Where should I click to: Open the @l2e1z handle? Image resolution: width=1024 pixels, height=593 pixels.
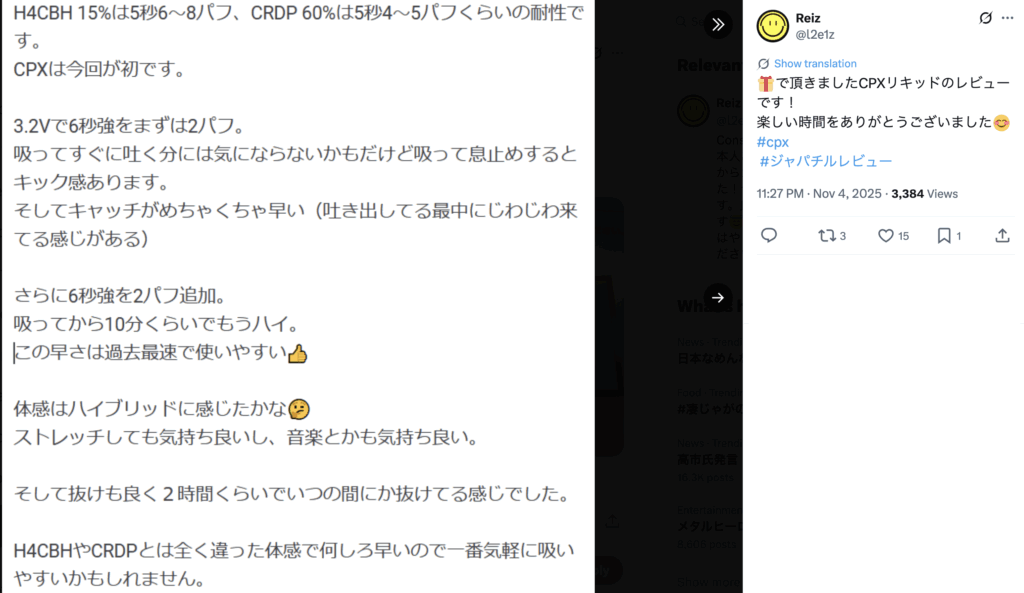click(x=815, y=35)
